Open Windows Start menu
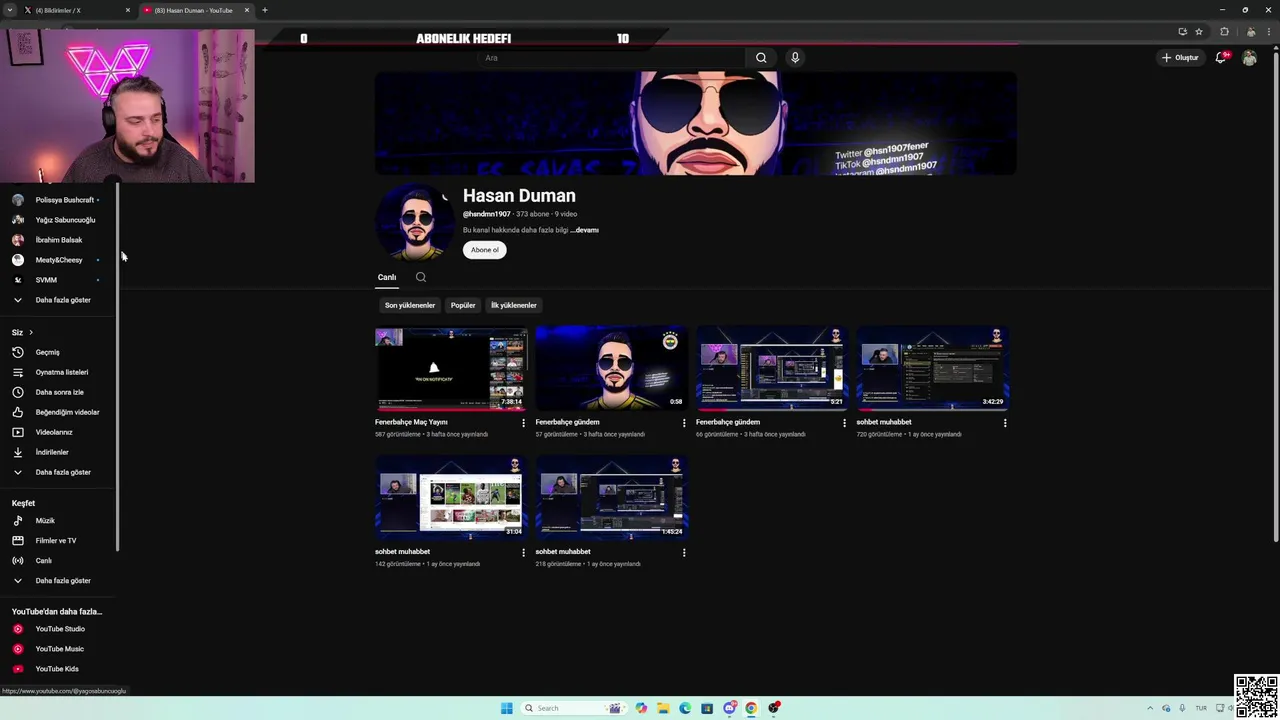Image resolution: width=1280 pixels, height=720 pixels. tap(507, 708)
